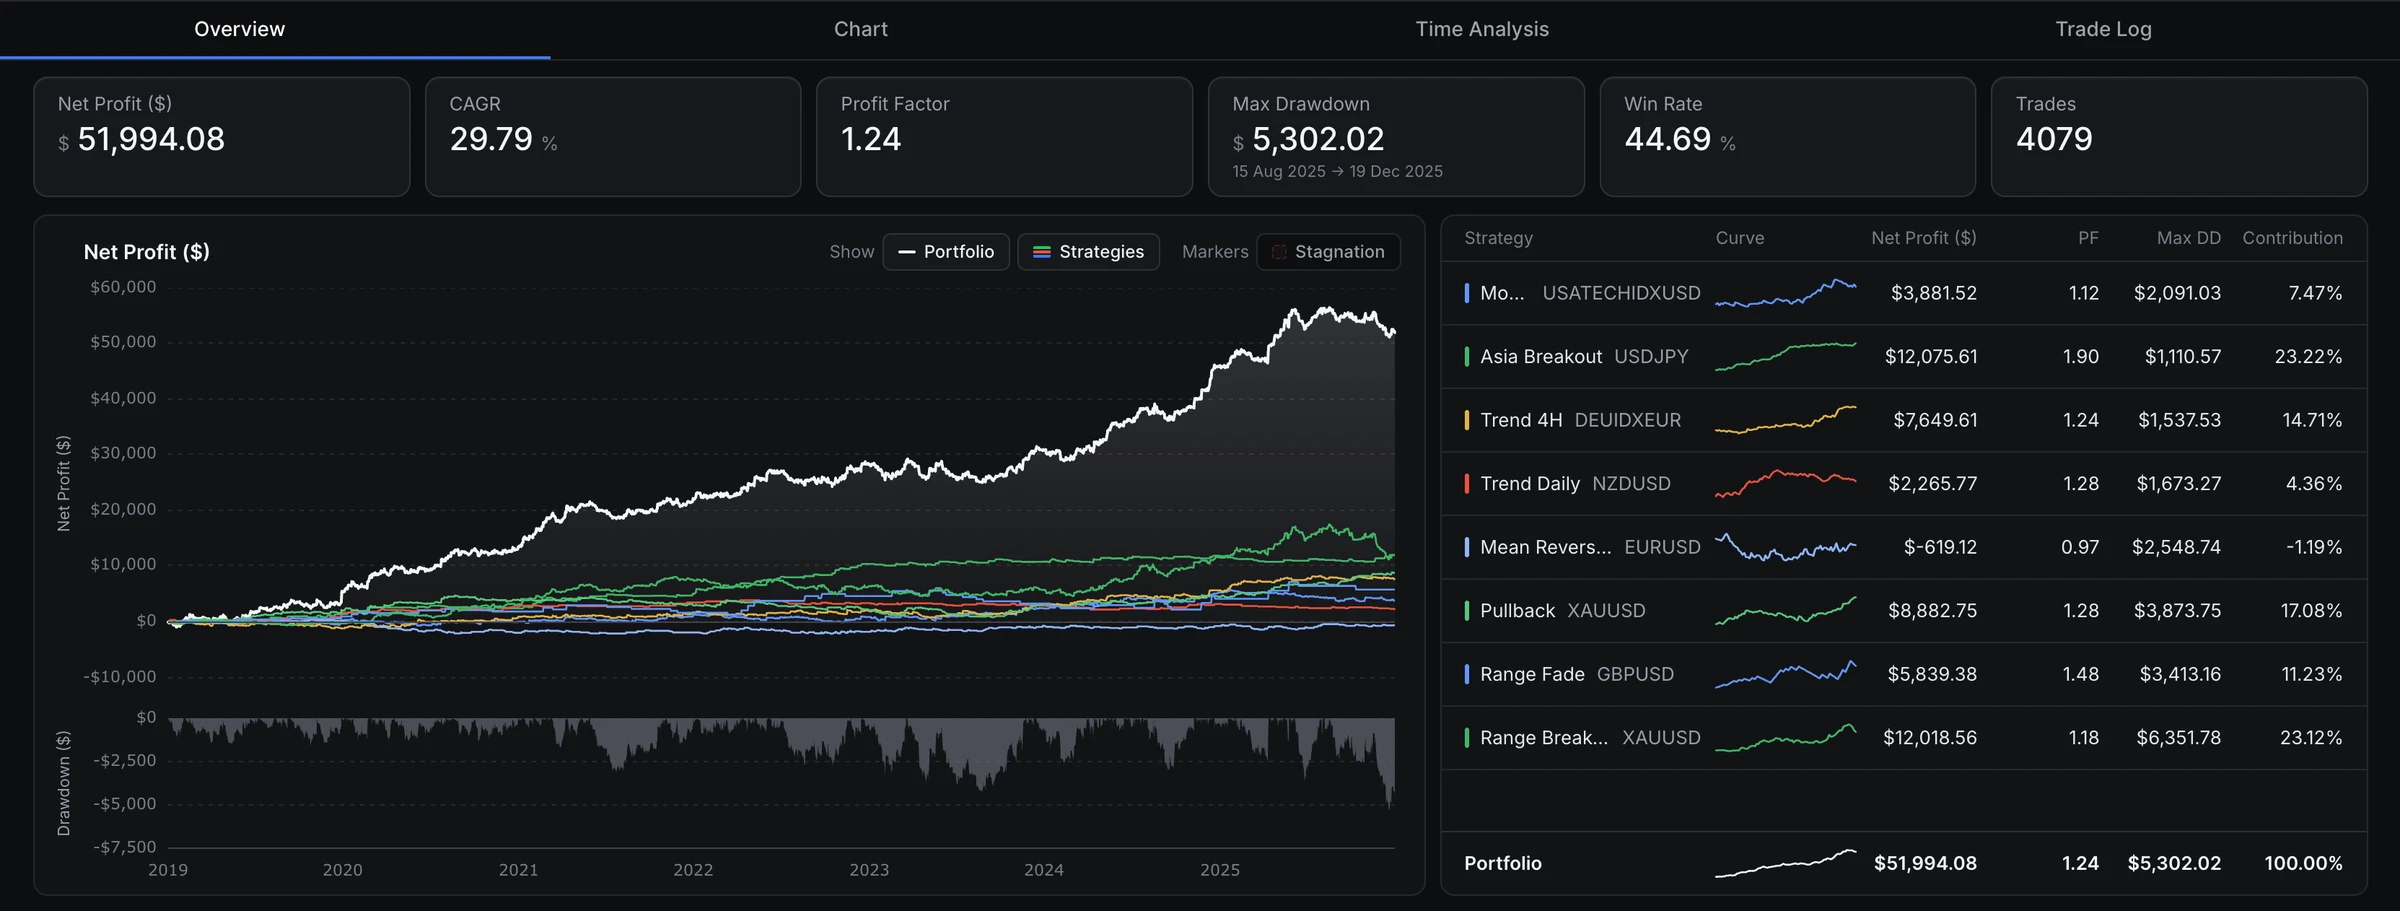Open the Time Analysis tab
Screen dimensions: 2400x911
[1481, 29]
